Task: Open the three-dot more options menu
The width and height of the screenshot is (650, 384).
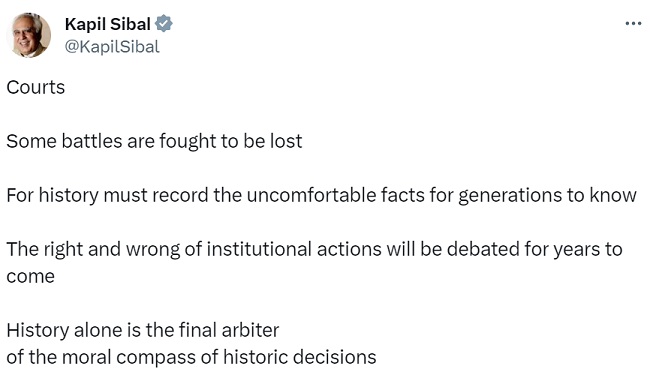Action: click(x=633, y=24)
